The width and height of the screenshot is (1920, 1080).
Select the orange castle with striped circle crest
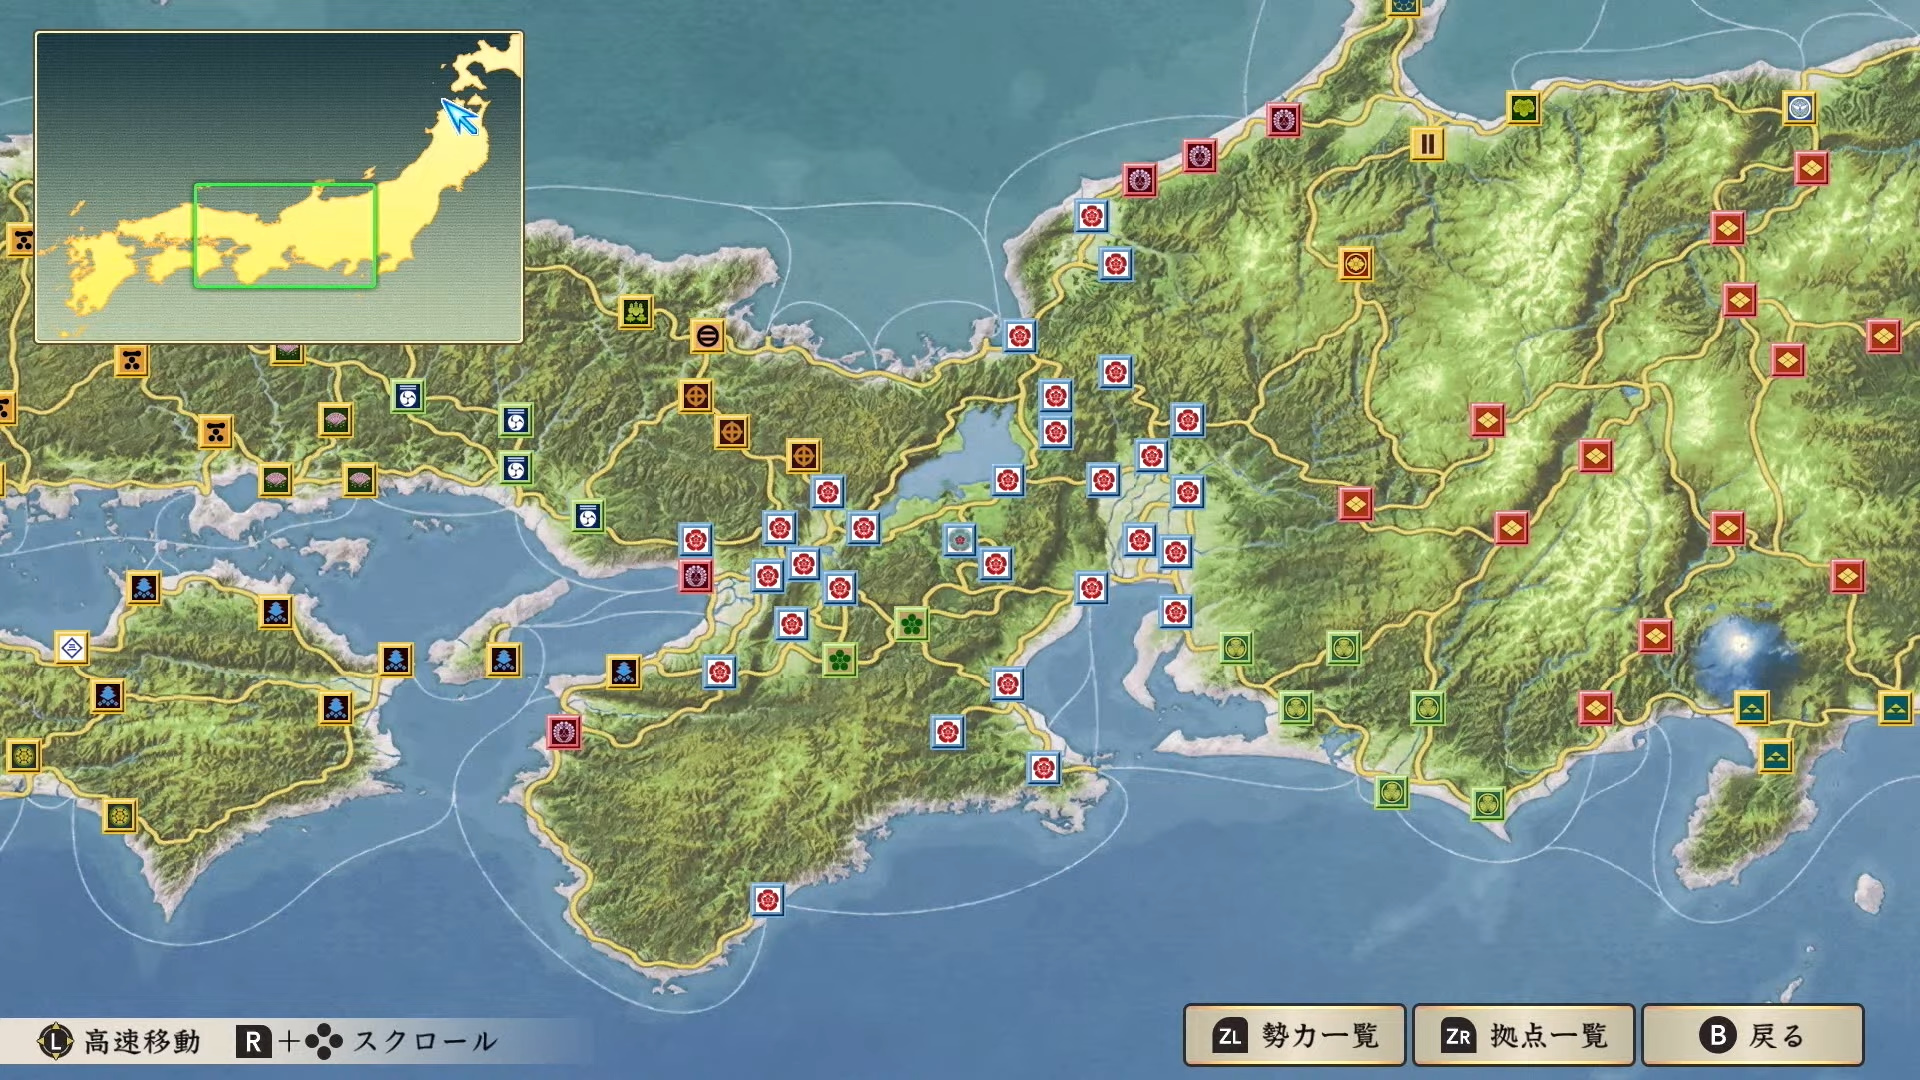pos(707,336)
